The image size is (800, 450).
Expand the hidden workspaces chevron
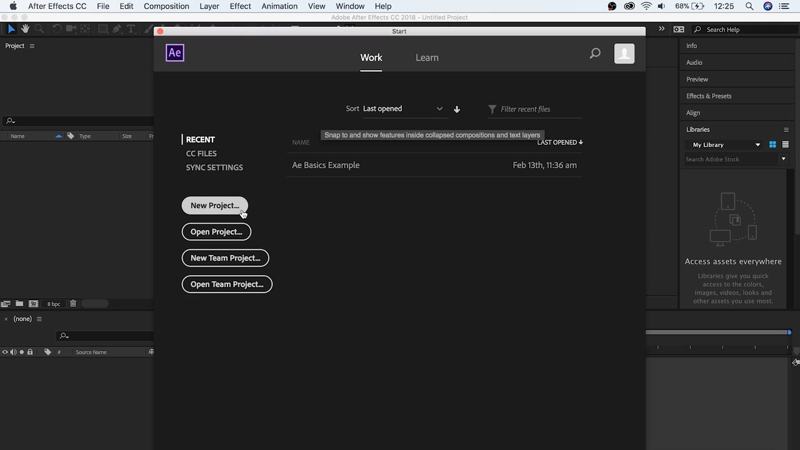click(x=661, y=29)
